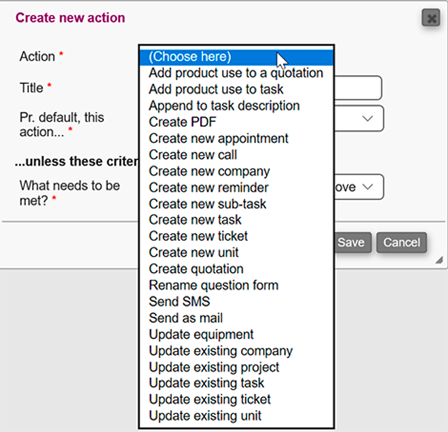Select 'Update existing project' action
This screenshot has height=432, width=448.
coord(236,367)
